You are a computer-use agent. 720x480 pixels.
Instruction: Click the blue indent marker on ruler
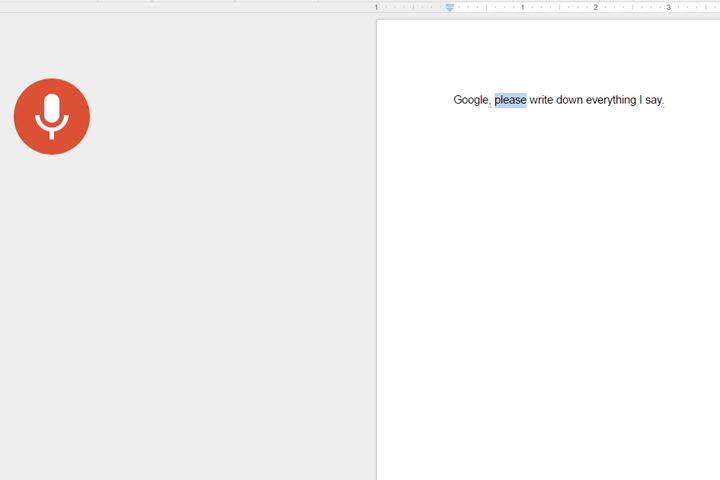[x=450, y=7]
